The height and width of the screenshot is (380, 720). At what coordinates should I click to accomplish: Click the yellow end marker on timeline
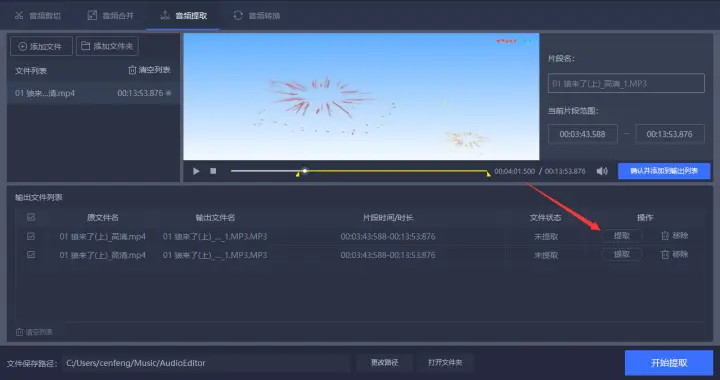[489, 174]
